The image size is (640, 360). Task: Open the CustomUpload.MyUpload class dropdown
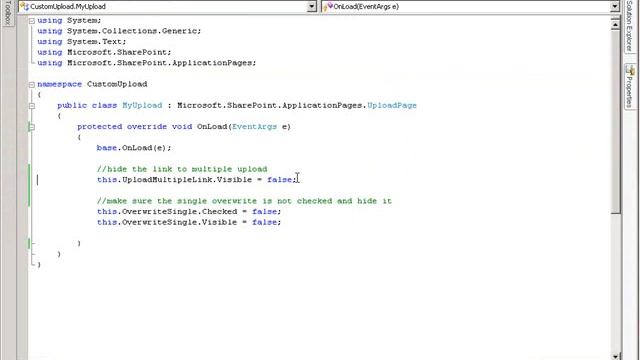(311, 7)
